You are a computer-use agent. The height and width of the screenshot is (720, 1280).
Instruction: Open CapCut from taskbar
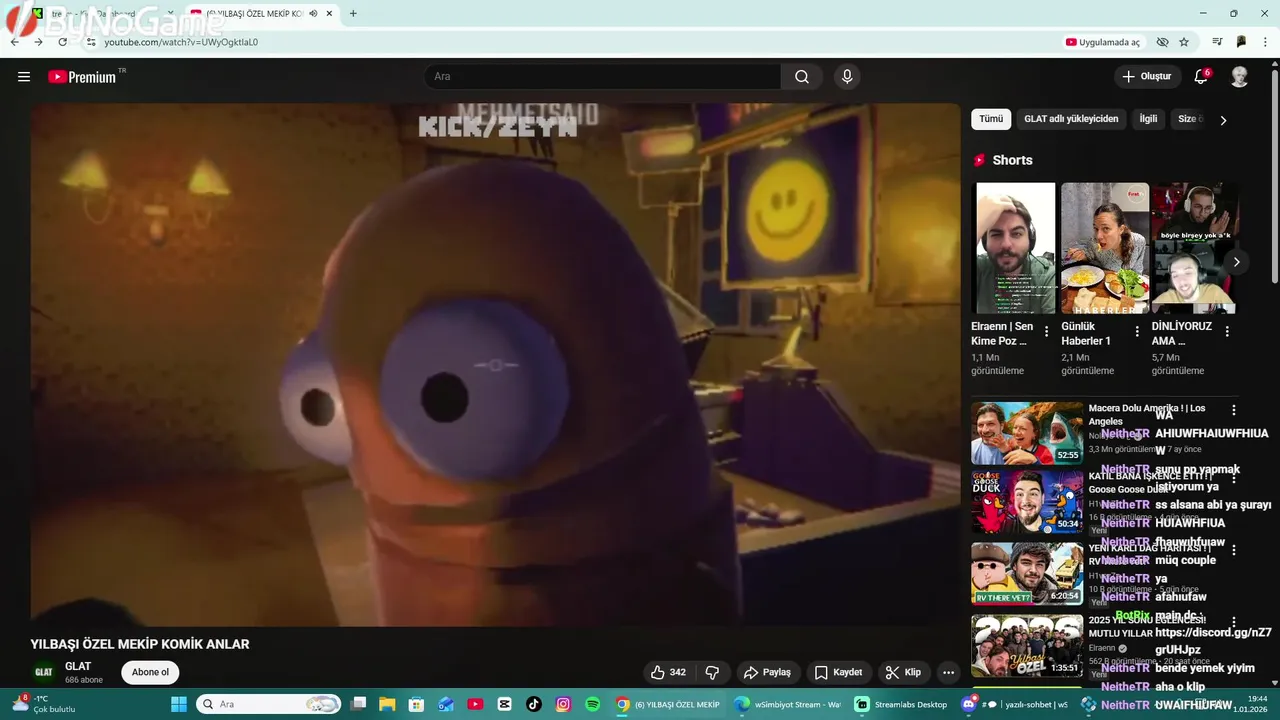point(504,704)
